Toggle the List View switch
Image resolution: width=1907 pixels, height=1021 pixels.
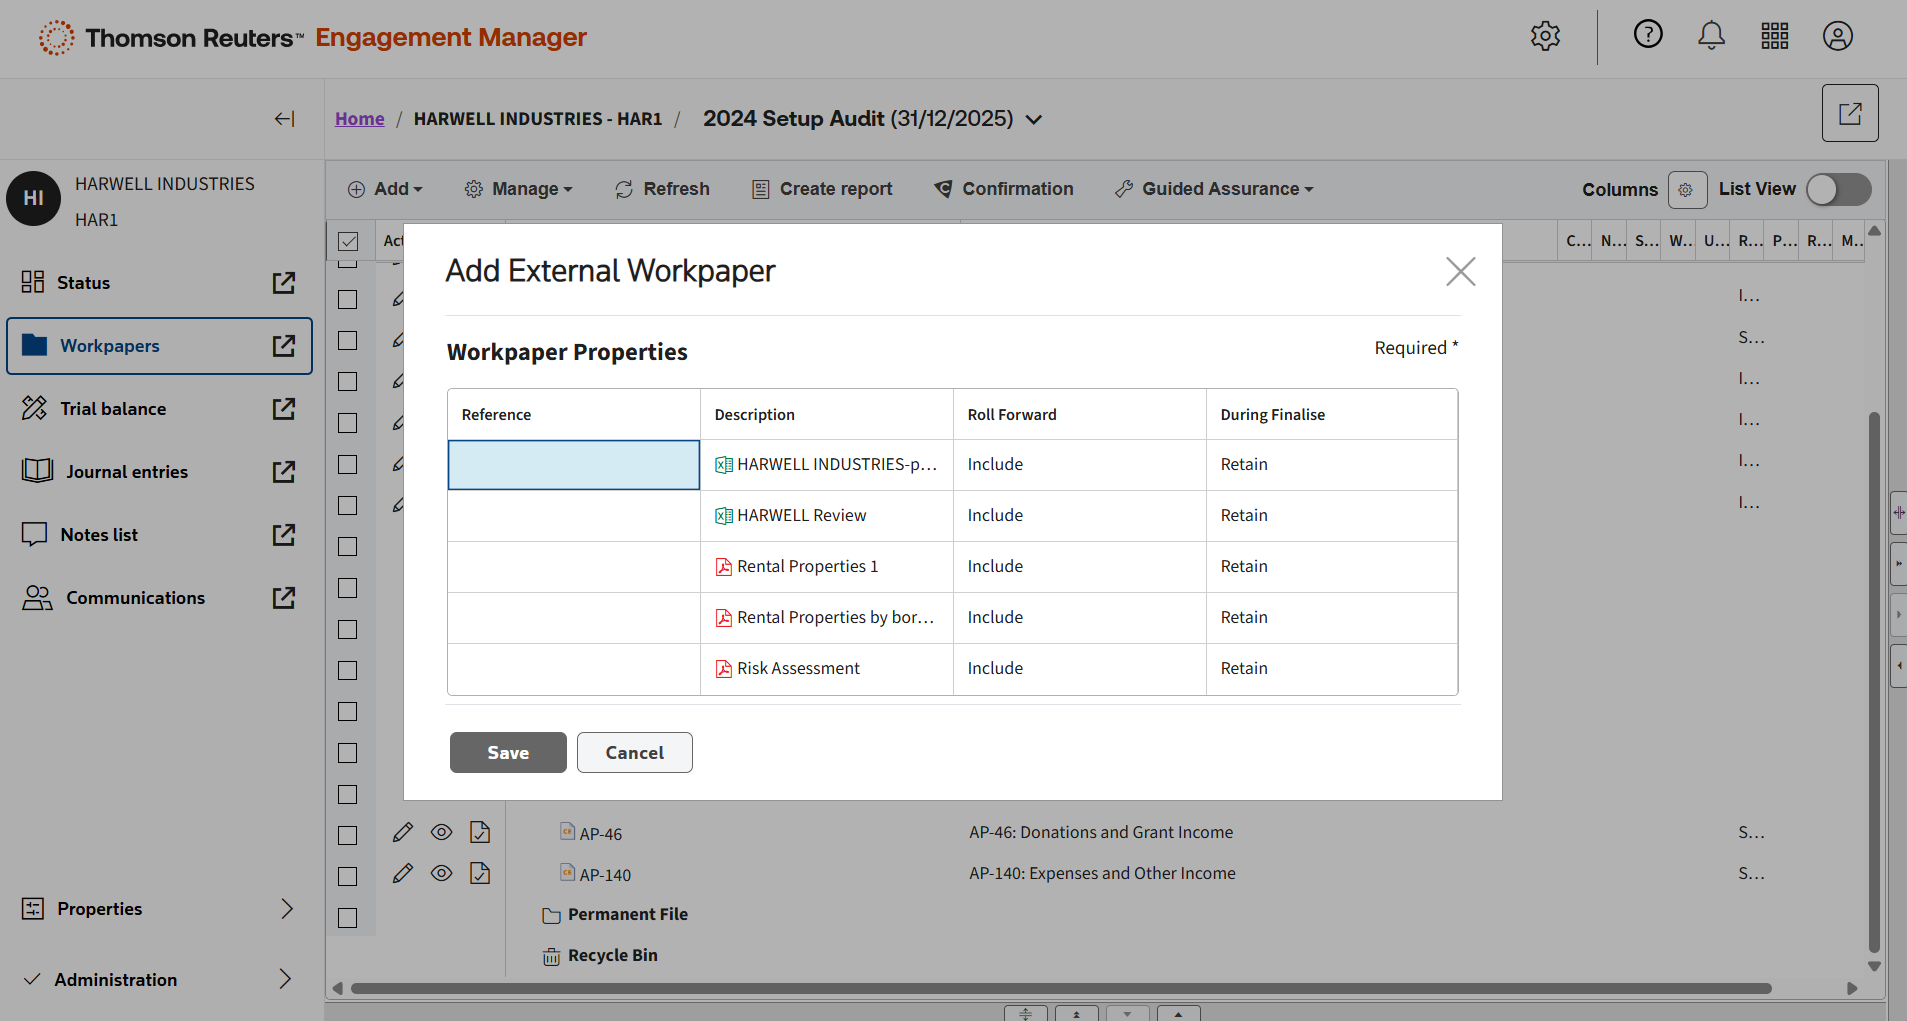[x=1838, y=190]
